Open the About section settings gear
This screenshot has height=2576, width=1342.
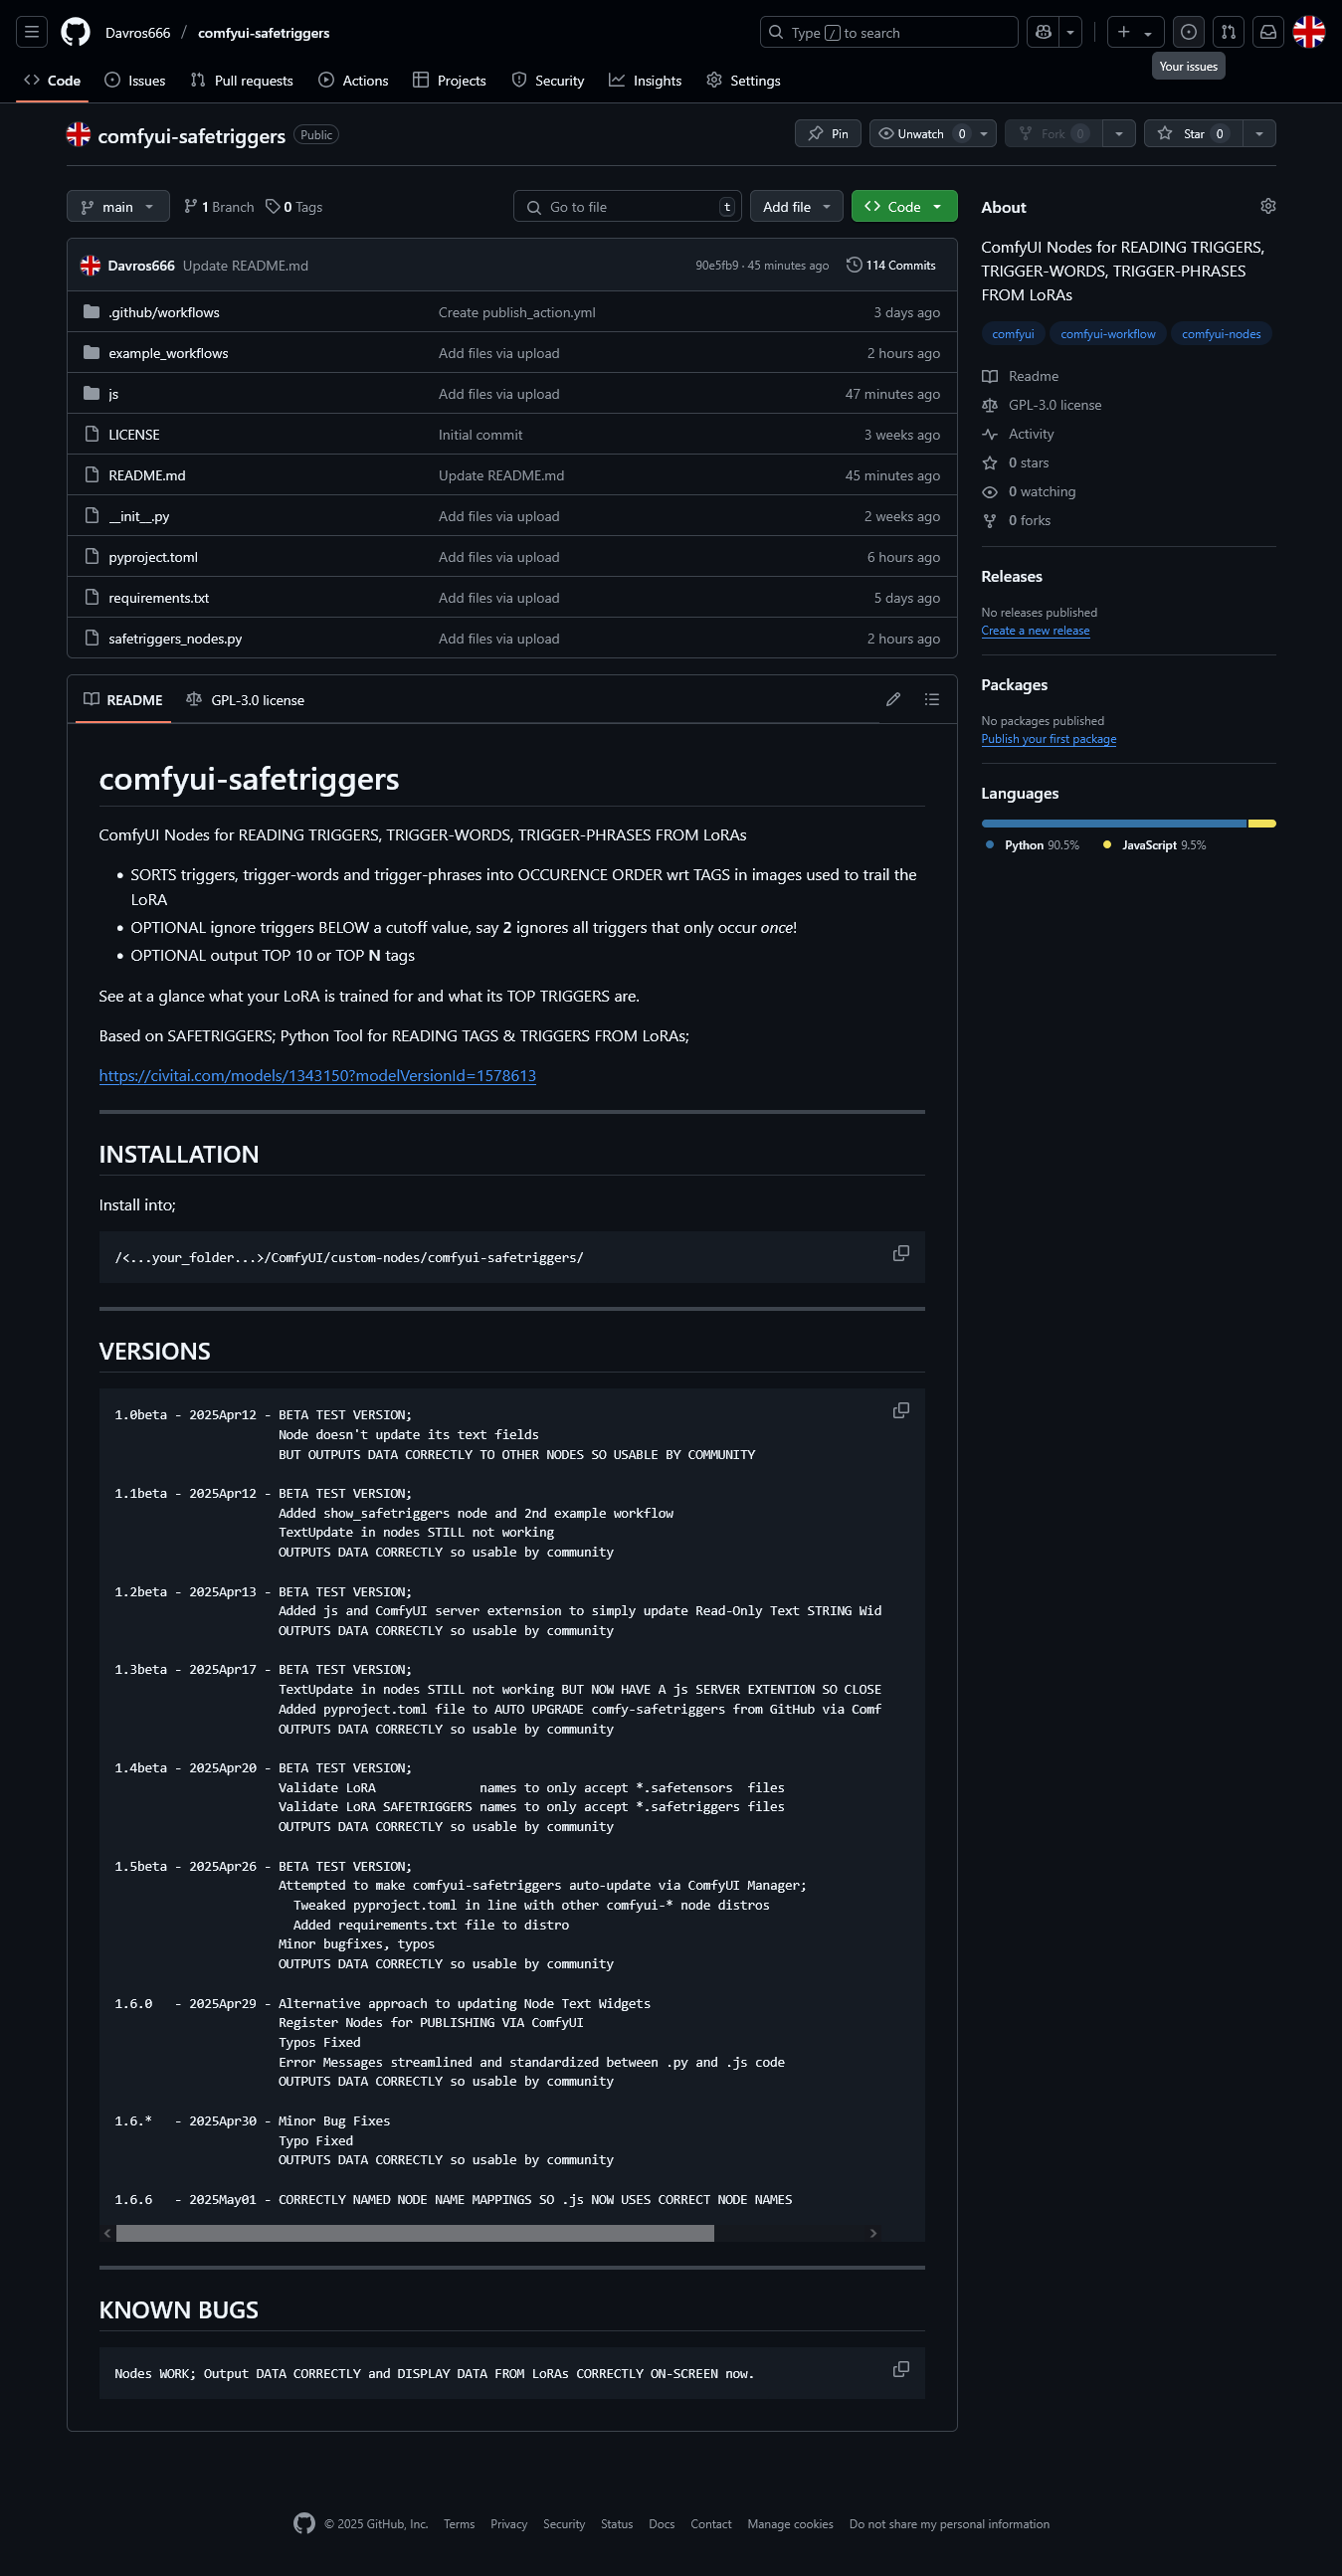coord(1268,206)
